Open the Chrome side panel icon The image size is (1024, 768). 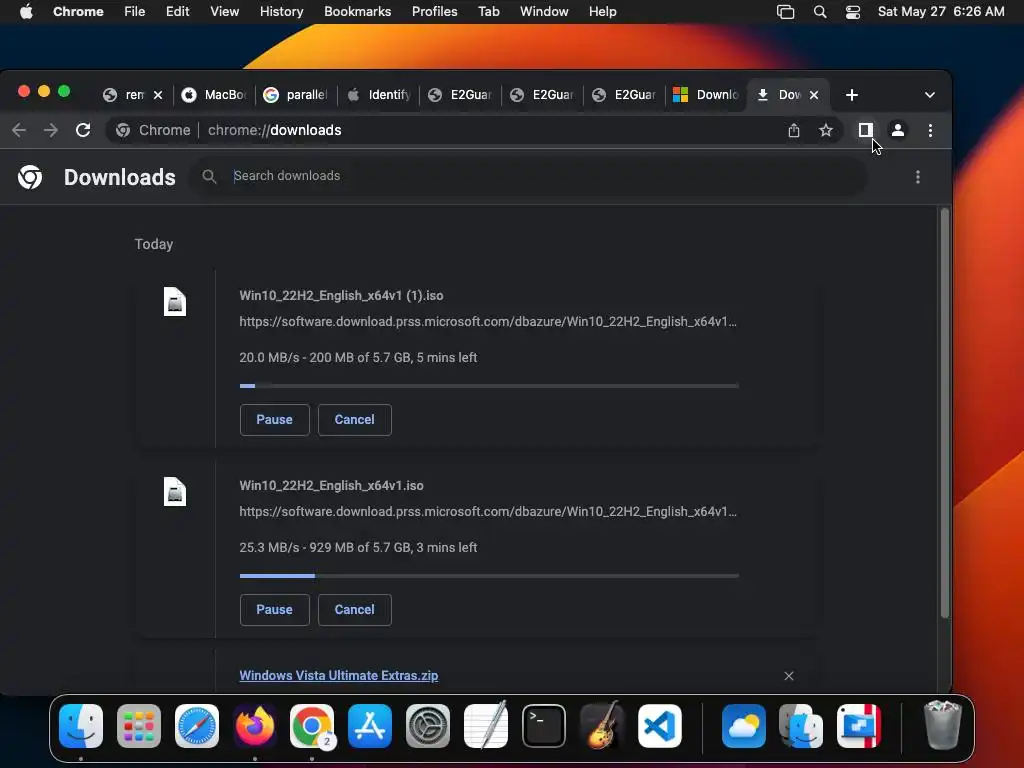coord(865,130)
